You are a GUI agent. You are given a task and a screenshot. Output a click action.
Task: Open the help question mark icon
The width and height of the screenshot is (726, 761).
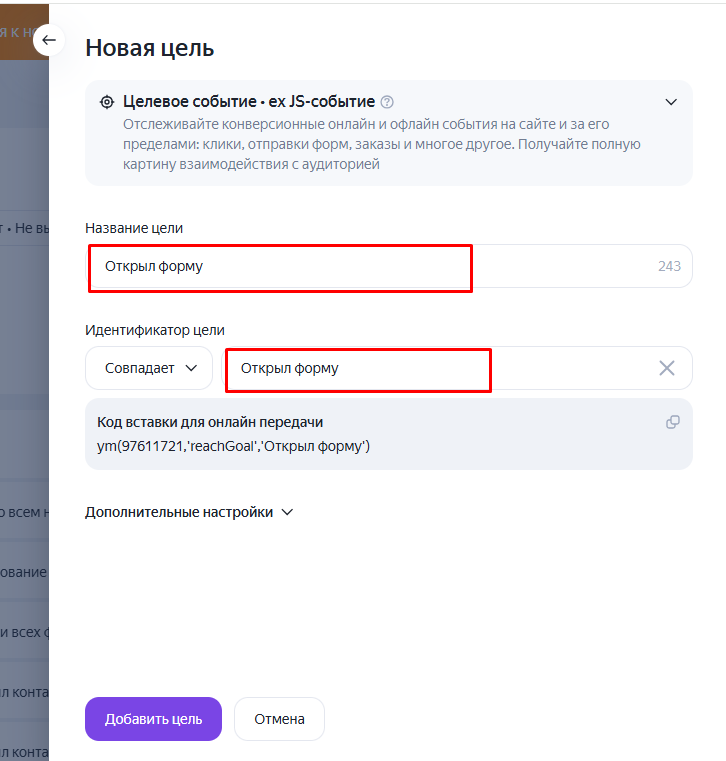pyautogui.click(x=387, y=102)
